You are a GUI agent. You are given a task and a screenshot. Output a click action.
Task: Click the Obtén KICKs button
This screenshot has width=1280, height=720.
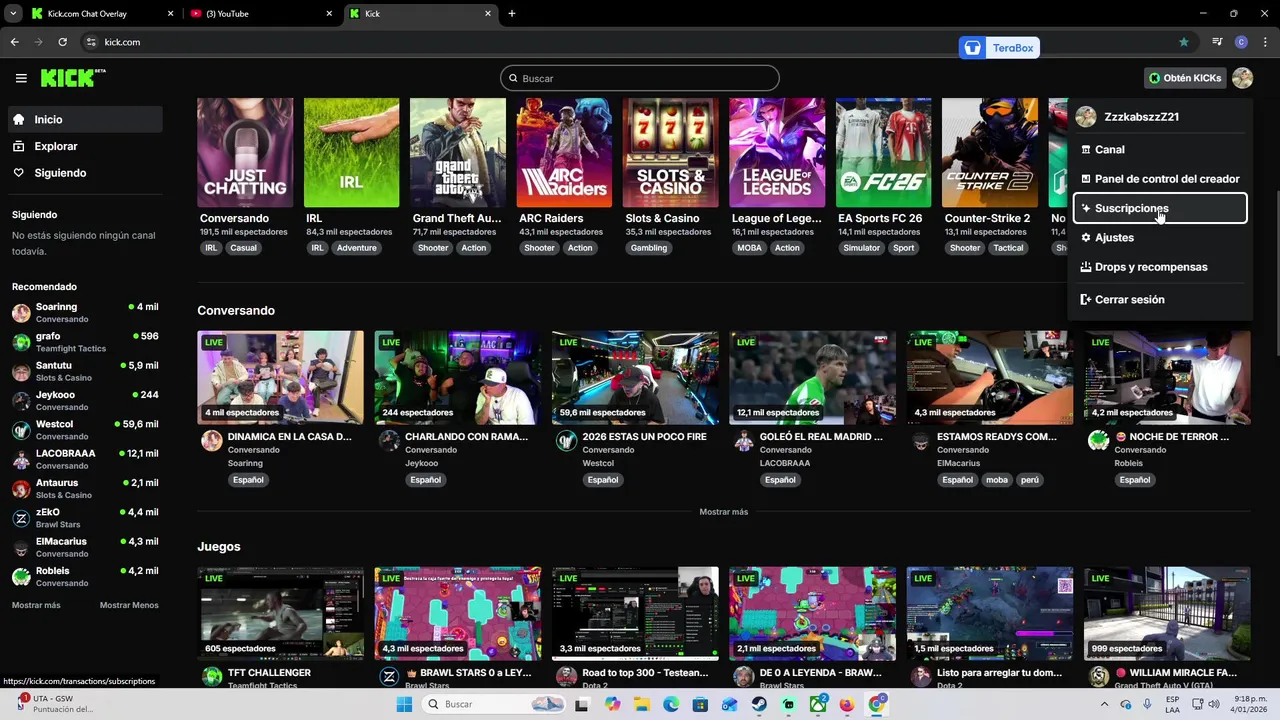(x=1185, y=78)
